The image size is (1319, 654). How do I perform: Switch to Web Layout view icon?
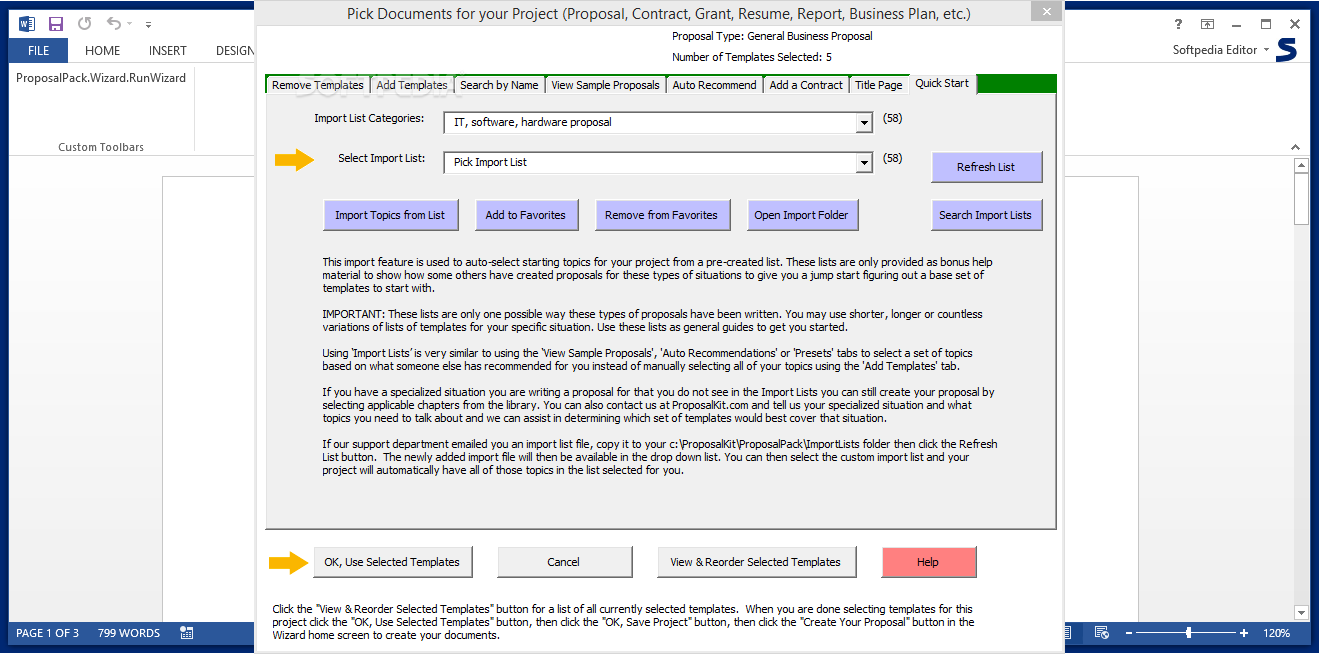(1101, 633)
